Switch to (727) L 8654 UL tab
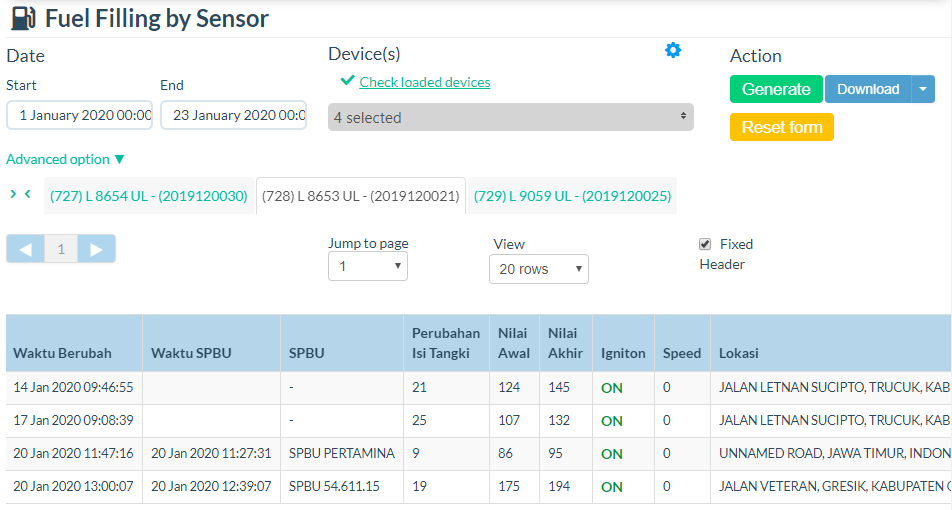The height and width of the screenshot is (510, 952). tap(148, 196)
